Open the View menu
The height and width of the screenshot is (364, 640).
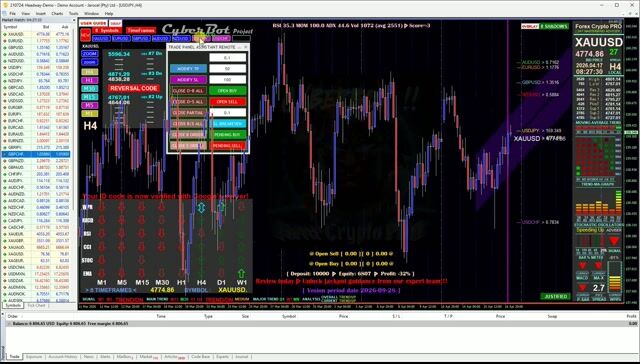[x=26, y=13]
